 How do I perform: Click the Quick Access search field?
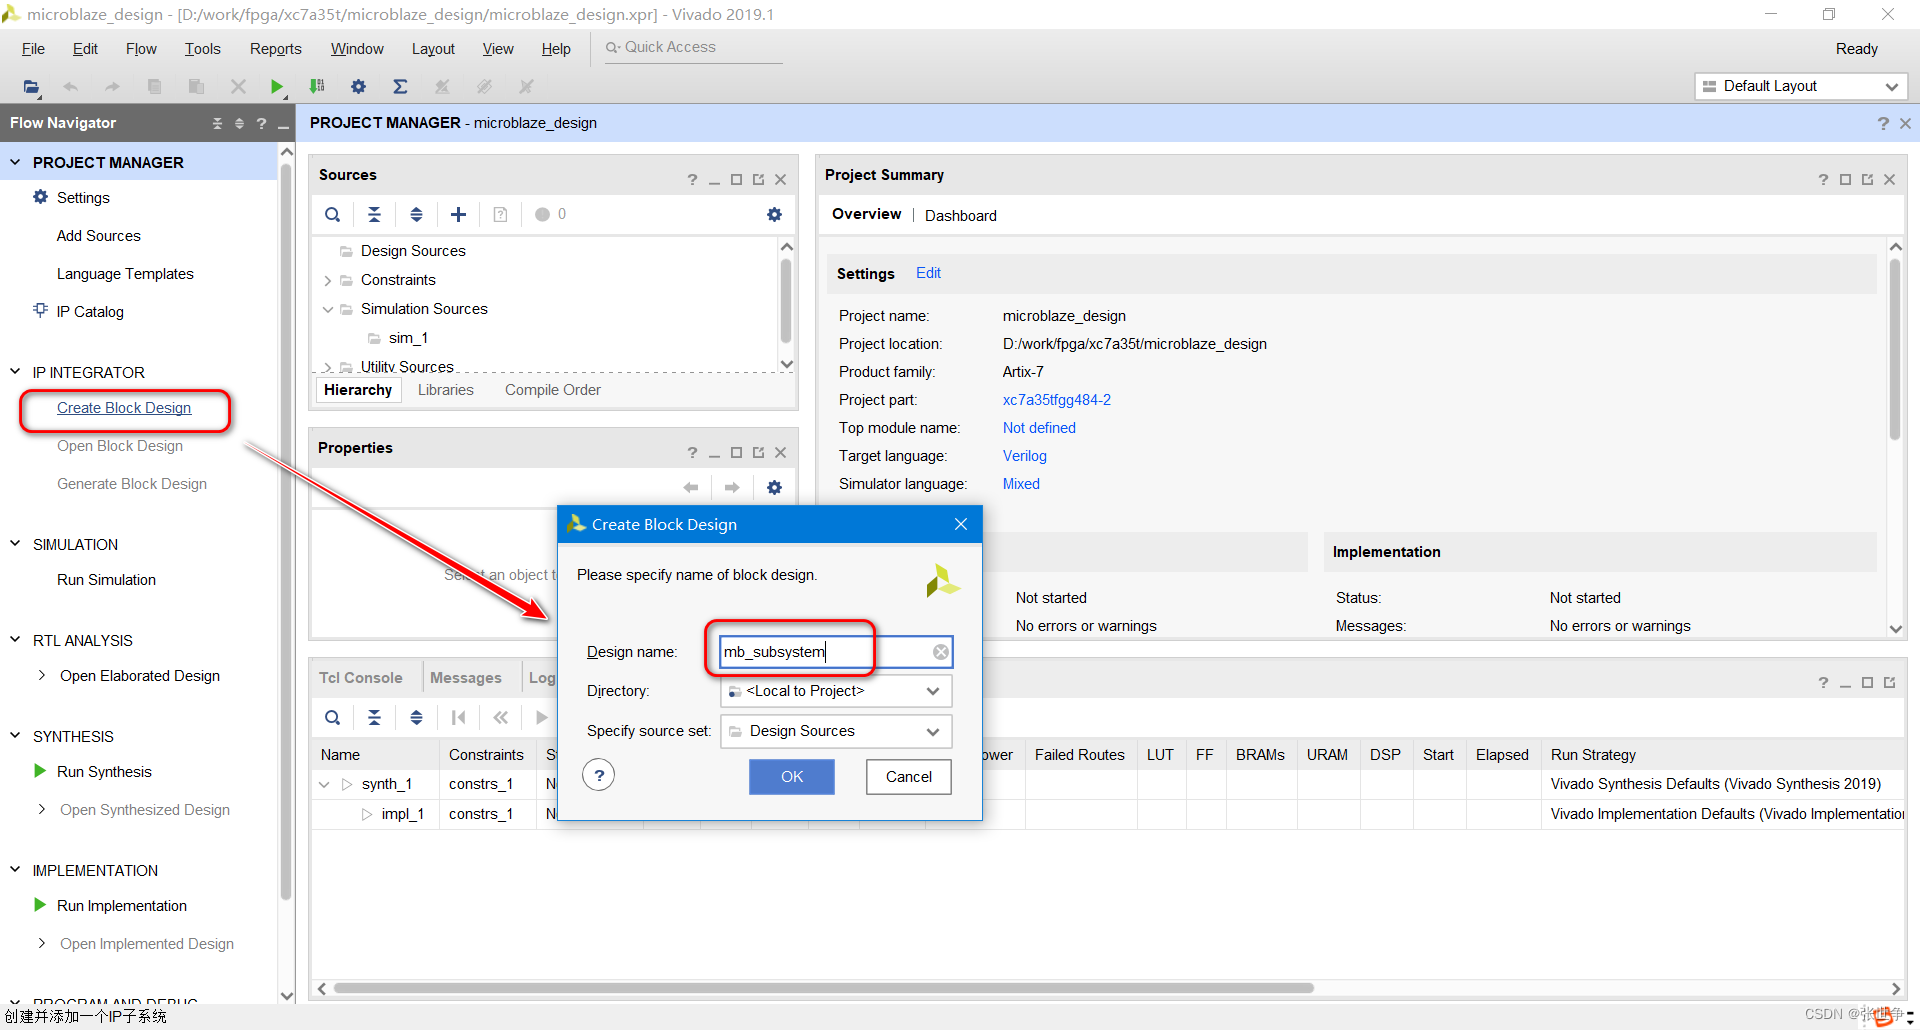click(693, 48)
